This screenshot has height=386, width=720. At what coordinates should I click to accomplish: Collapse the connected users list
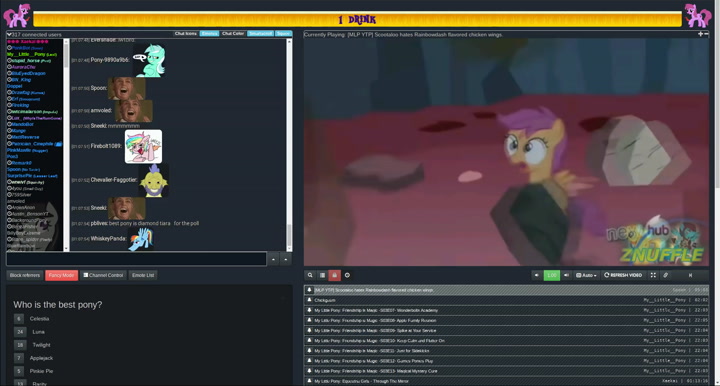pos(9,34)
